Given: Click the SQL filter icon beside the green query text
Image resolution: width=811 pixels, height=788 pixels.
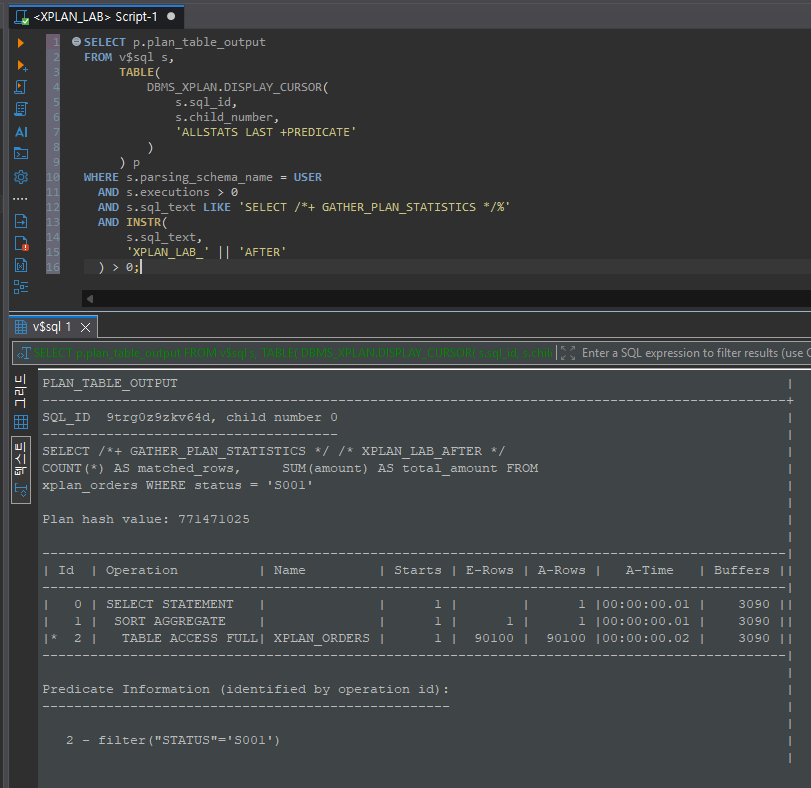Looking at the screenshot, I should 23,353.
